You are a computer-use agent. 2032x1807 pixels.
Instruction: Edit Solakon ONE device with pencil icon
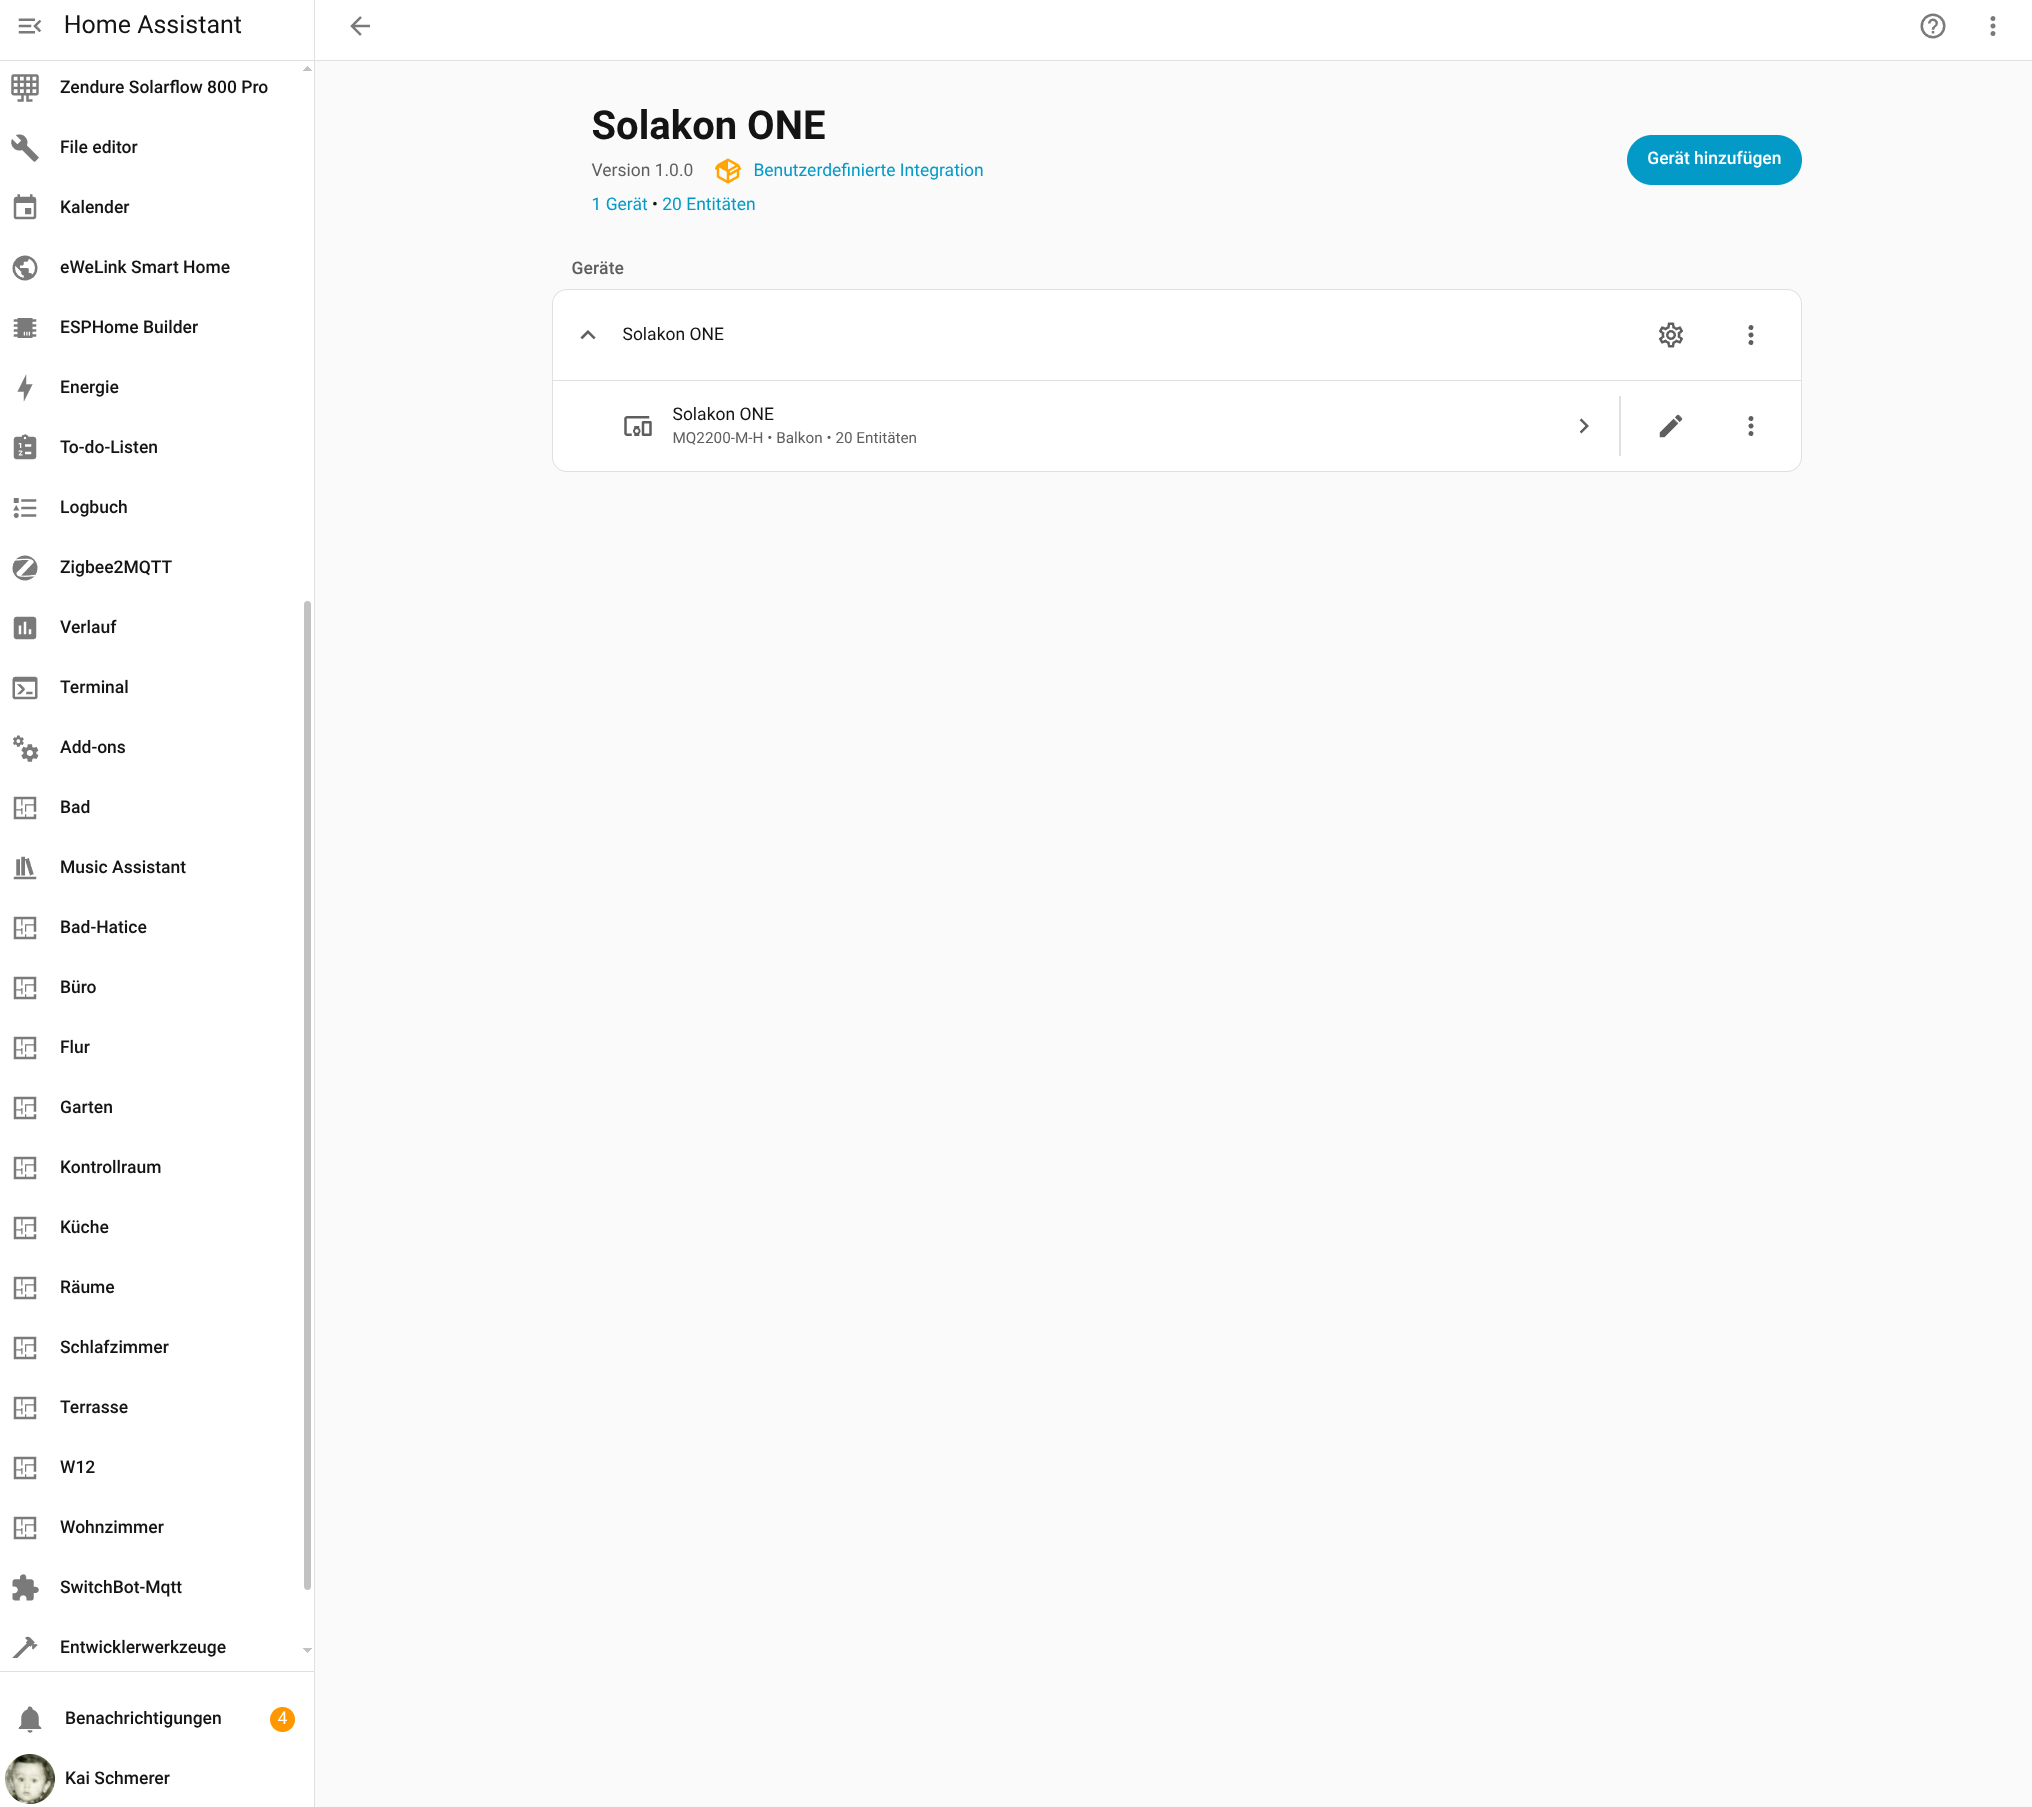coord(1670,426)
